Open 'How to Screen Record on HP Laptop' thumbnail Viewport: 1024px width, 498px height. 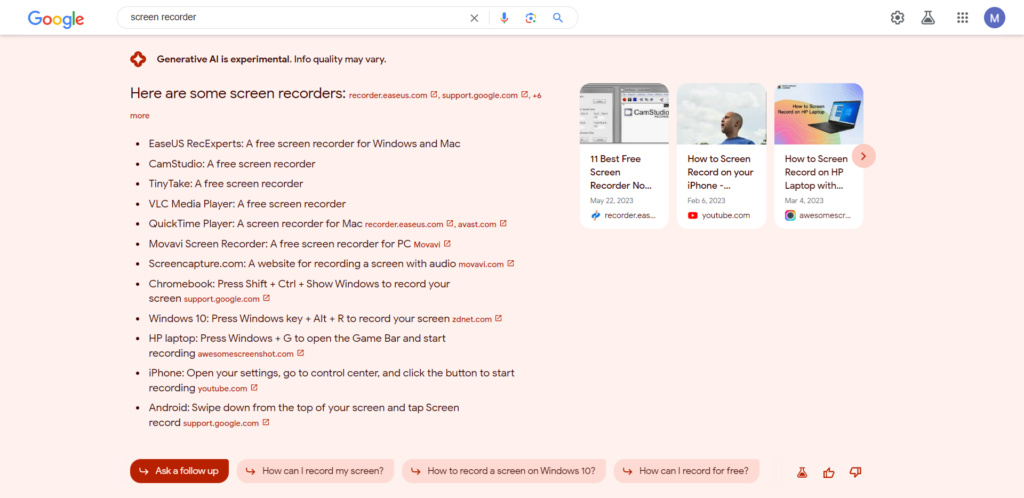819,114
